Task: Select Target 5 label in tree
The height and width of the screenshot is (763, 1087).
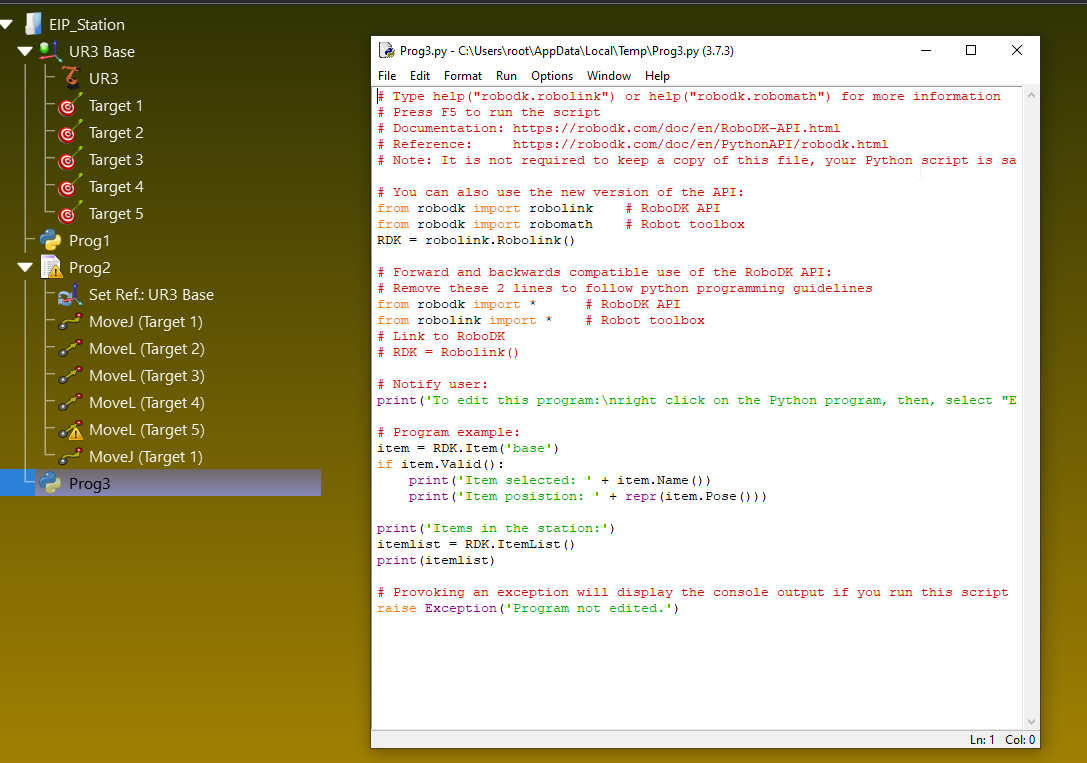Action: coord(116,214)
